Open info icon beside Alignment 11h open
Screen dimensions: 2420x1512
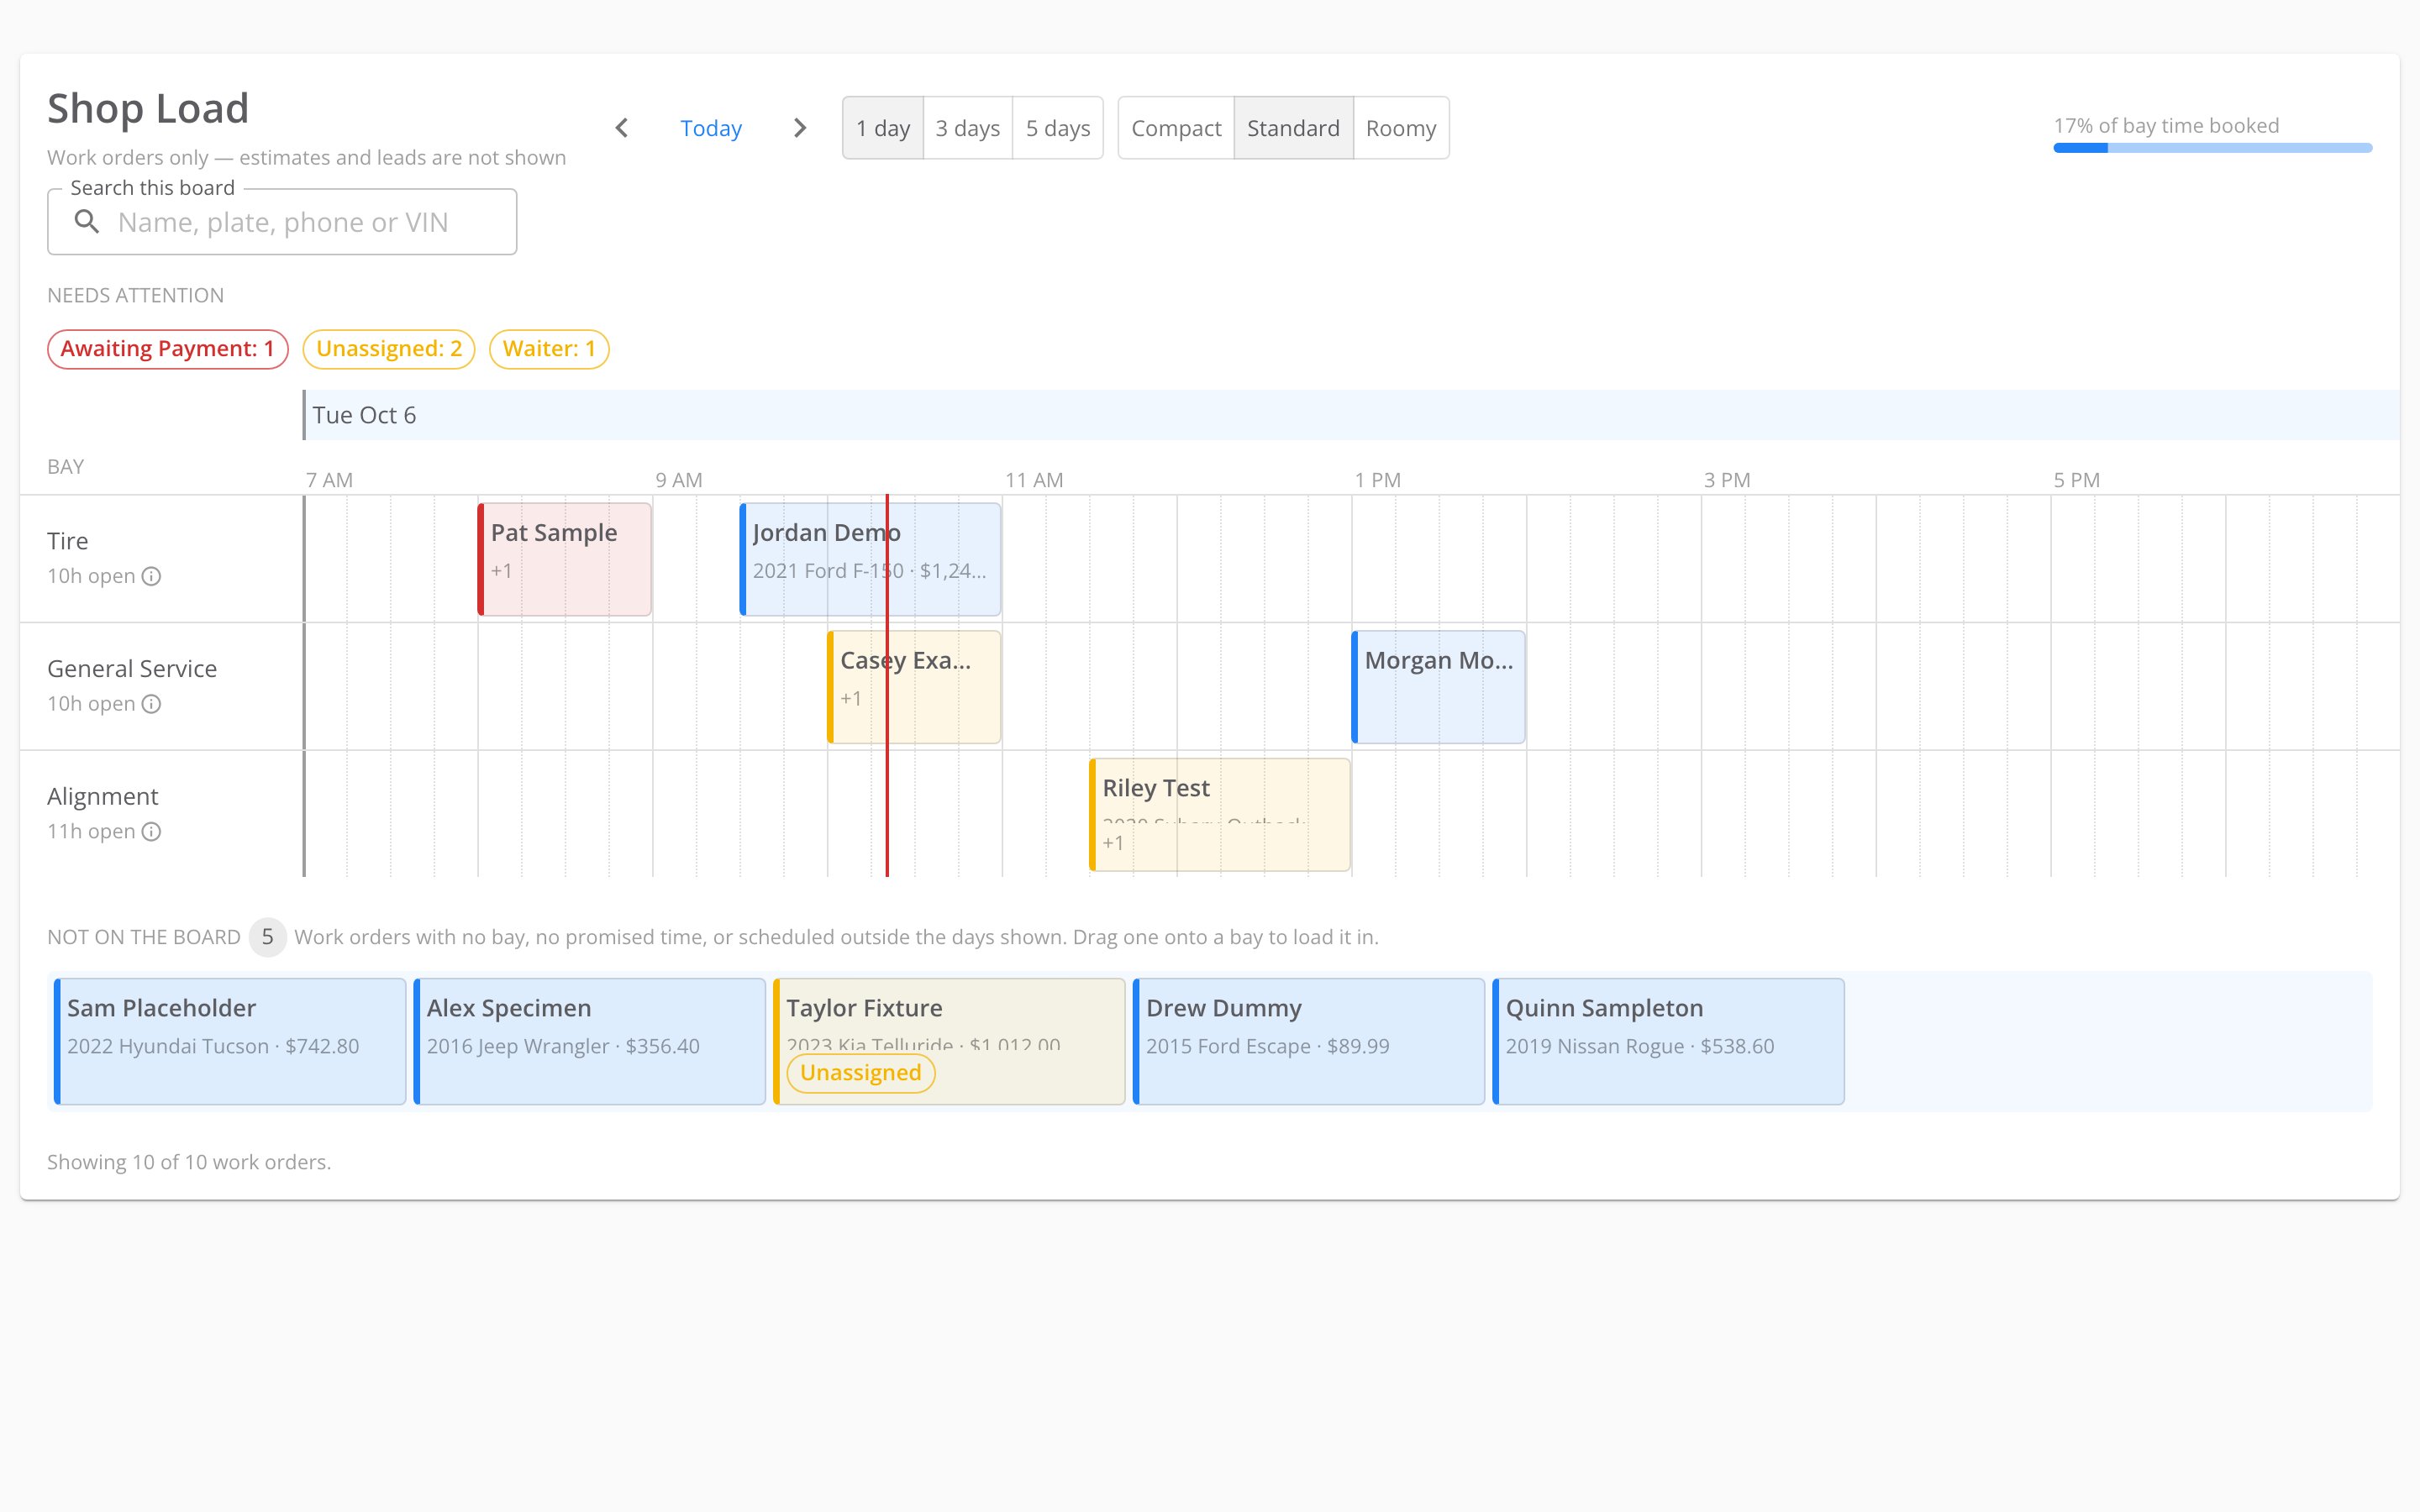151,832
